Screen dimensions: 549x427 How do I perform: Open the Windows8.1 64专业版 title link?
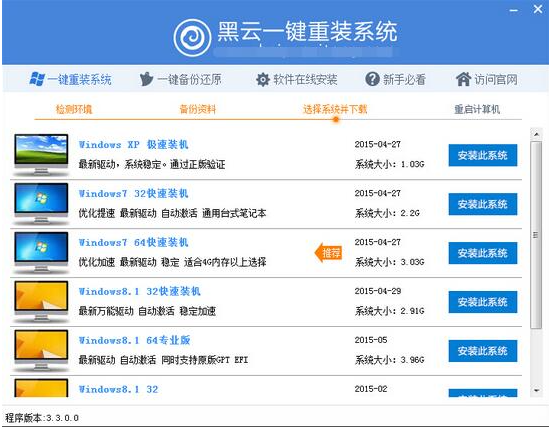134,341
